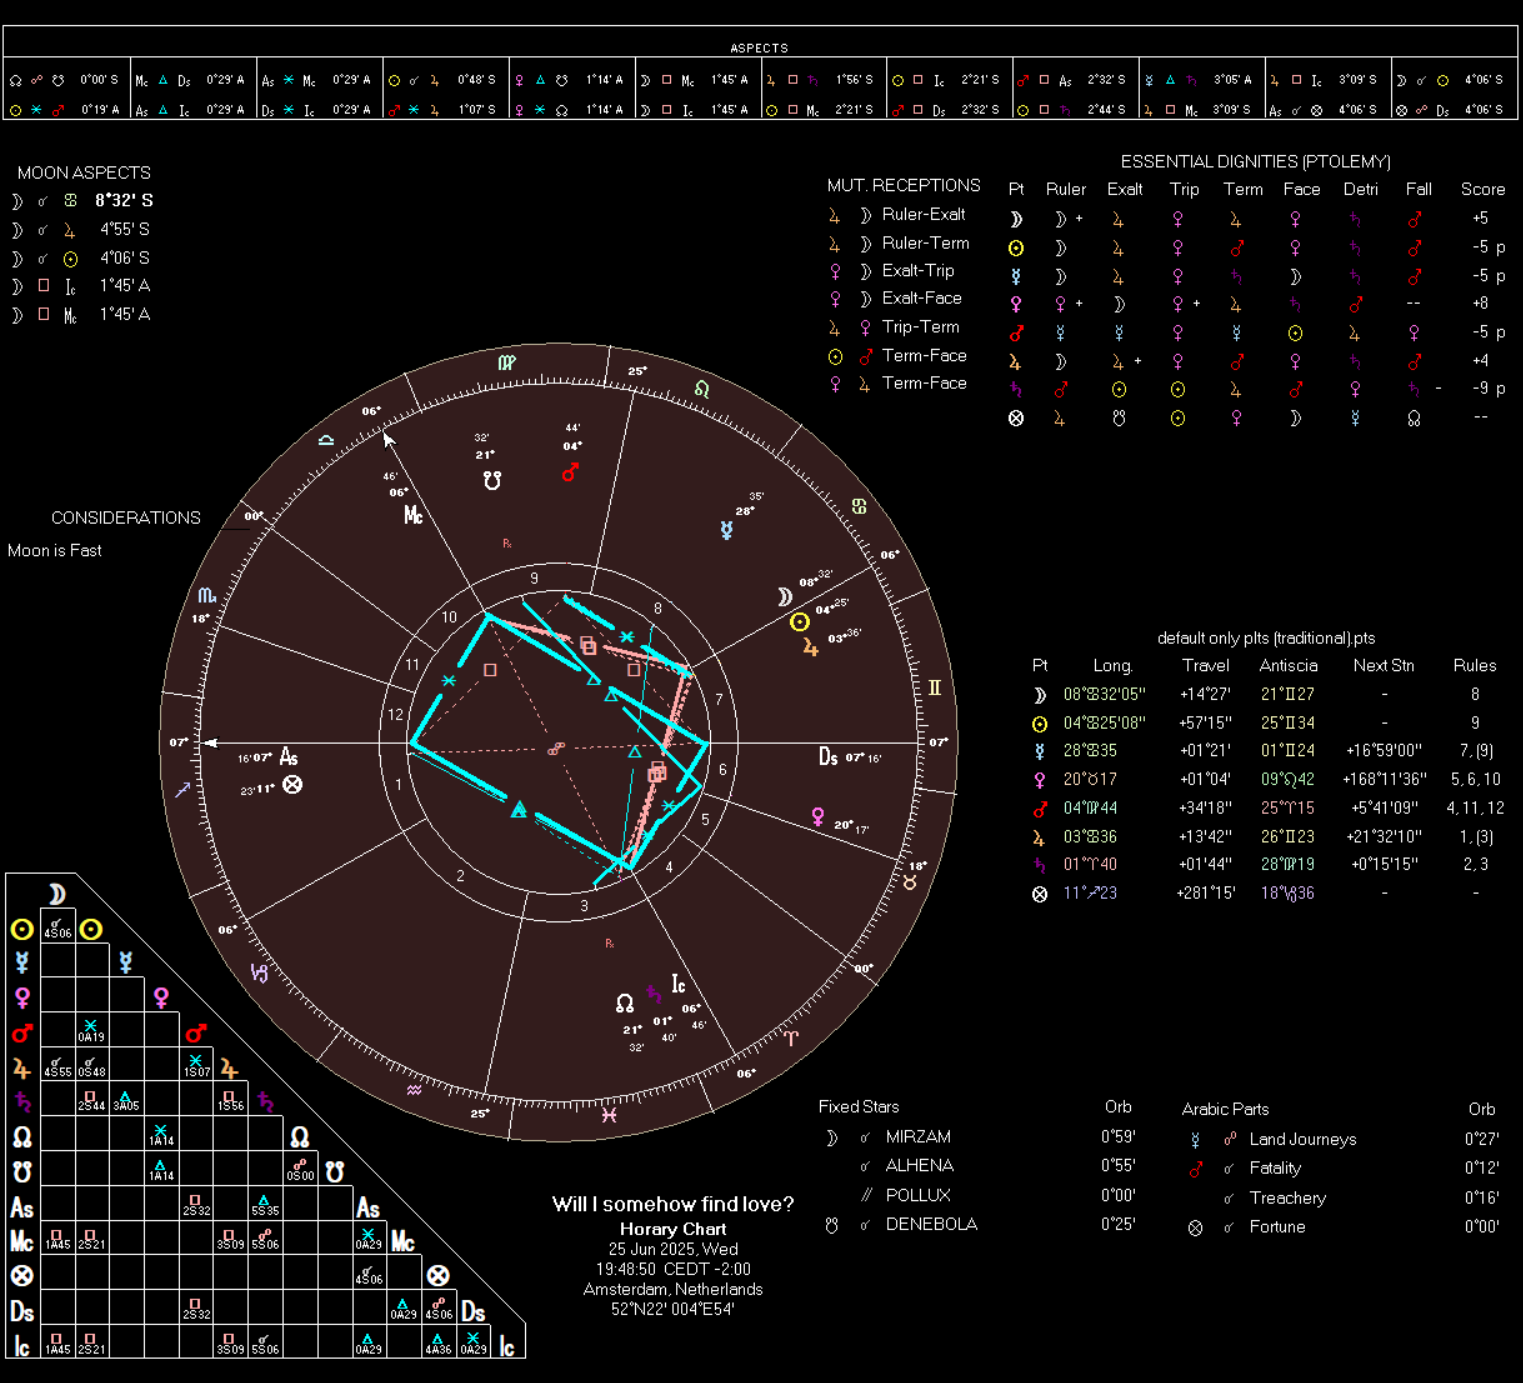
Task: Click the Sun-Moon conjunction cell 4S06 in grid
Action: coord(57,929)
